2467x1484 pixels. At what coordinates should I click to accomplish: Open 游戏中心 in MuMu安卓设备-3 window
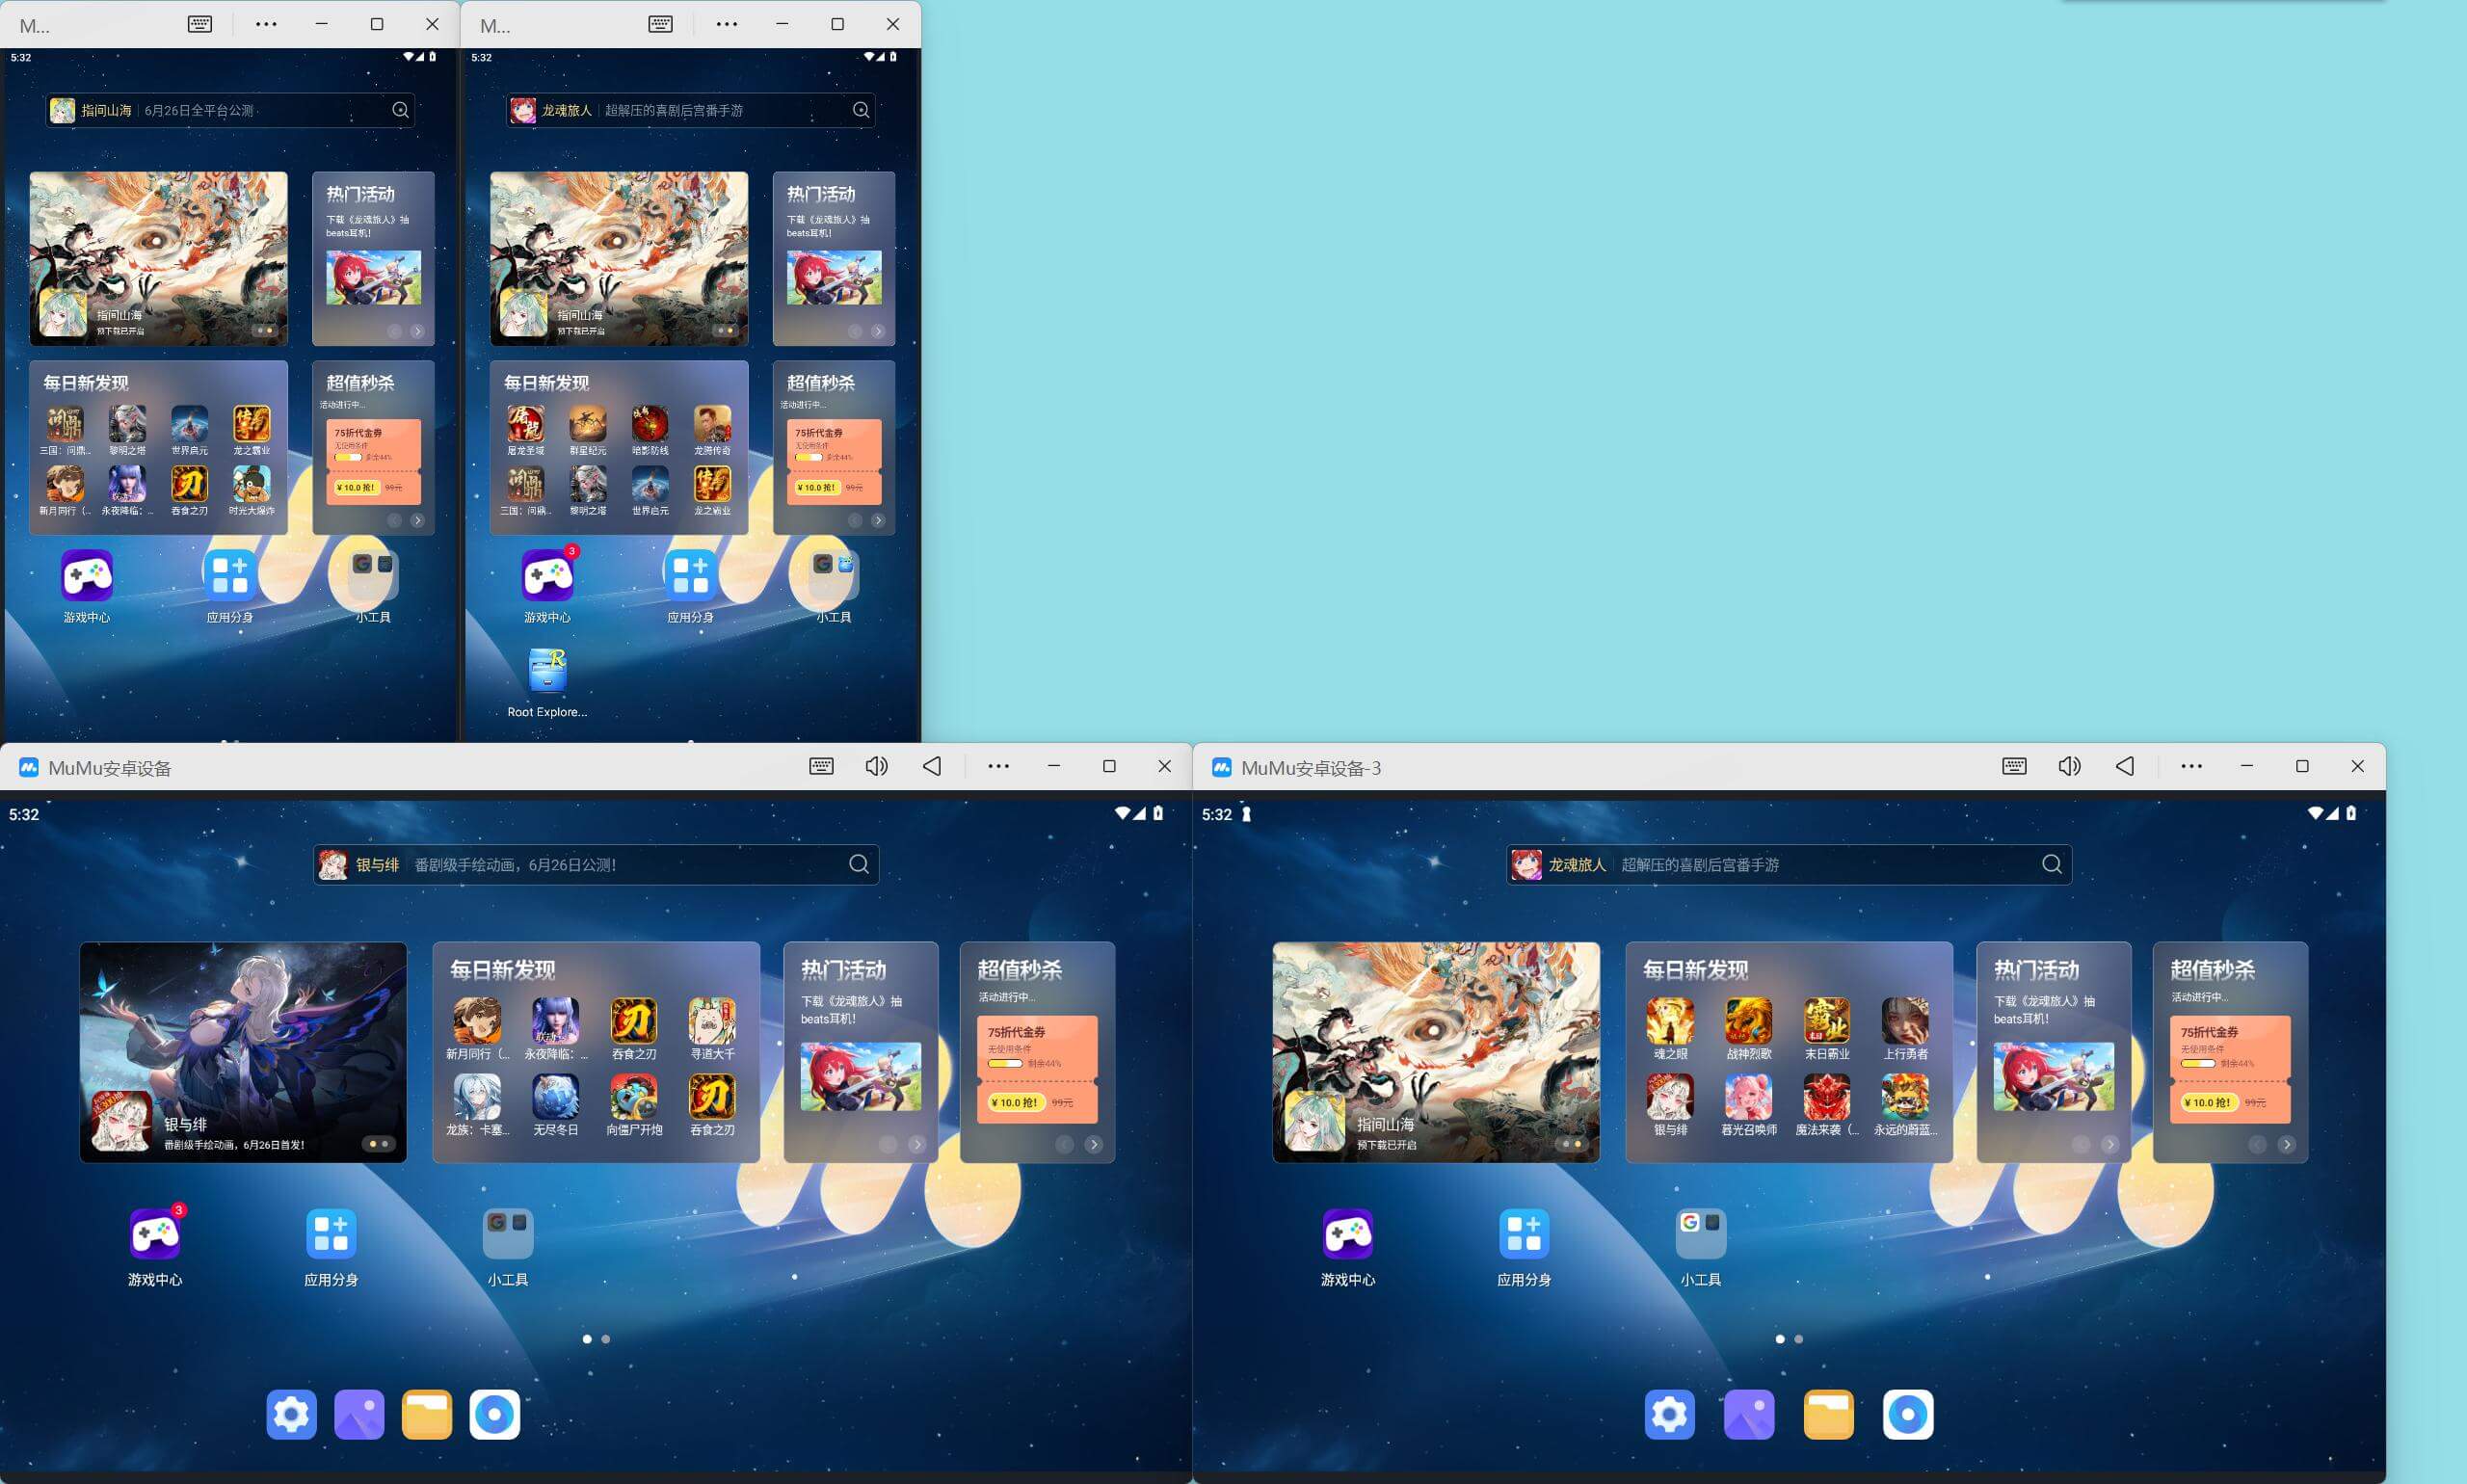pyautogui.click(x=1348, y=1234)
